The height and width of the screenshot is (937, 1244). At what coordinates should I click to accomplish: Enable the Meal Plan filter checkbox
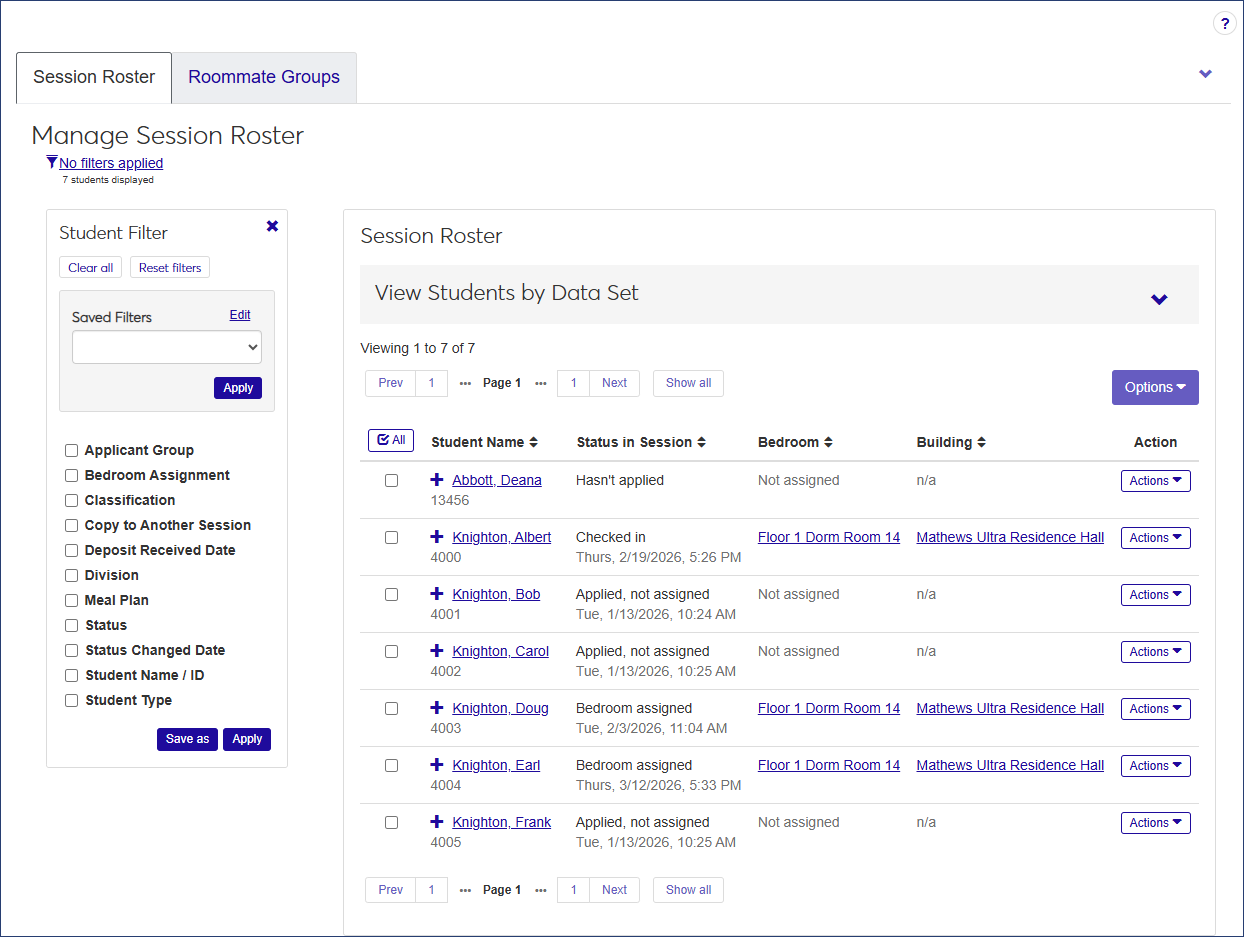(x=71, y=600)
